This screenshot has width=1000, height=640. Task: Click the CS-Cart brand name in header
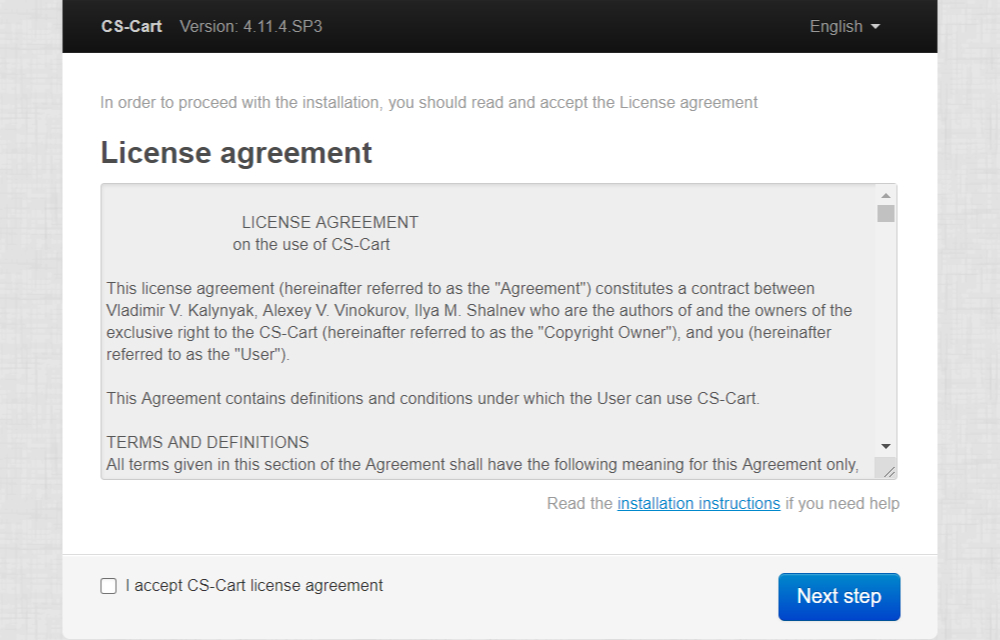coord(131,27)
